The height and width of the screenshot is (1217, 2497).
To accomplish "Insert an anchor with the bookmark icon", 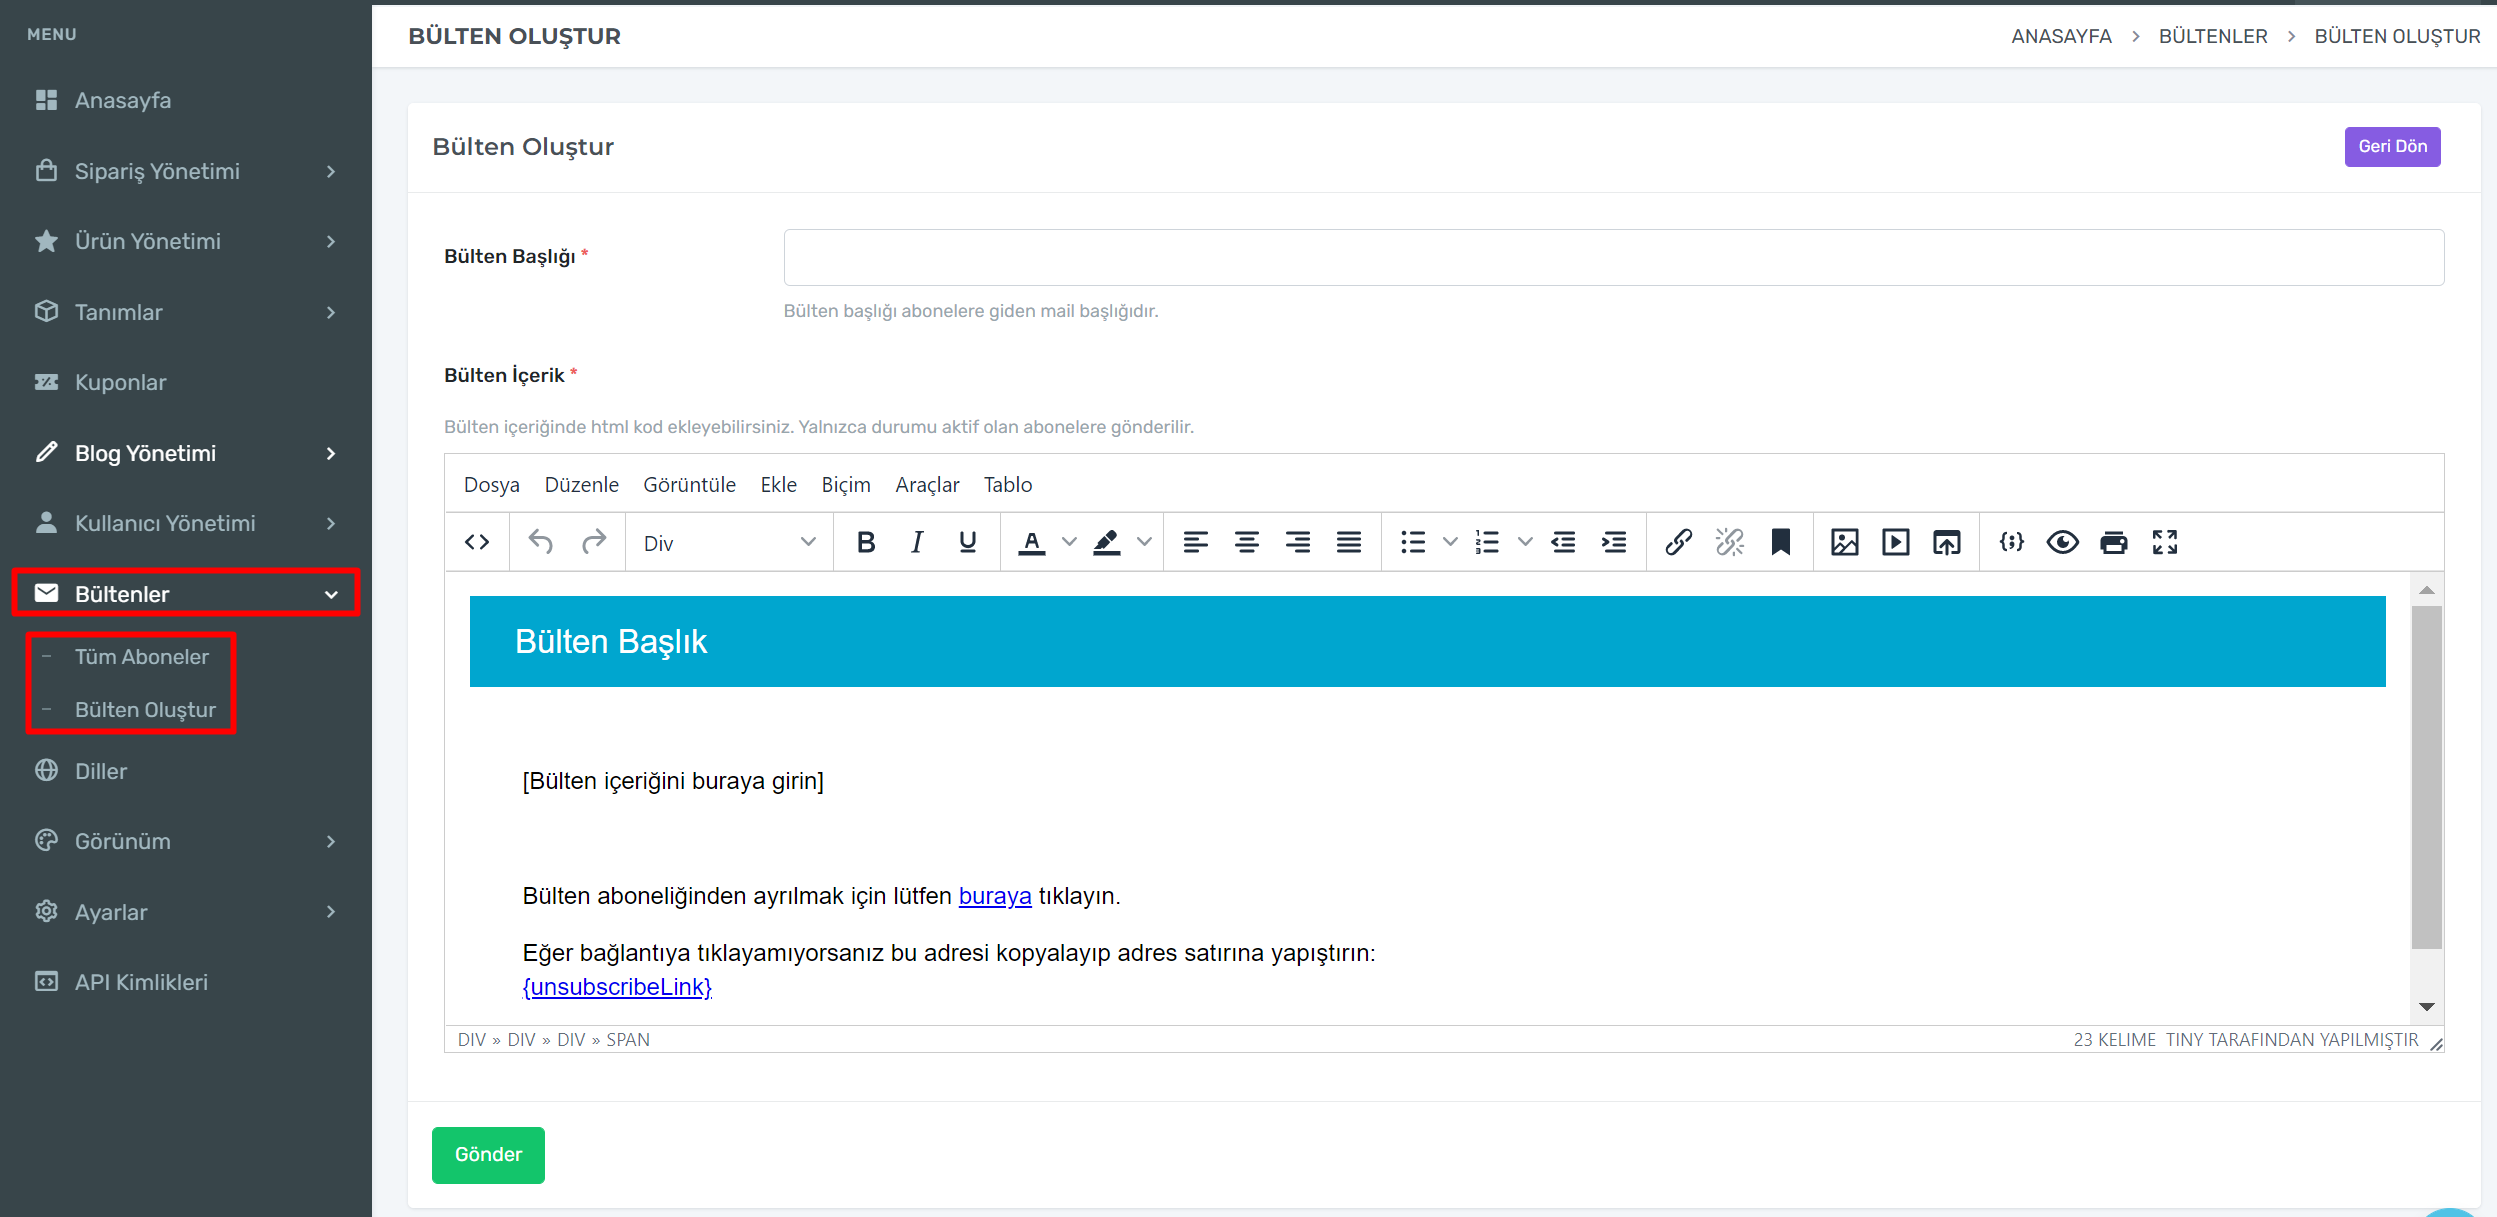I will (x=1780, y=542).
